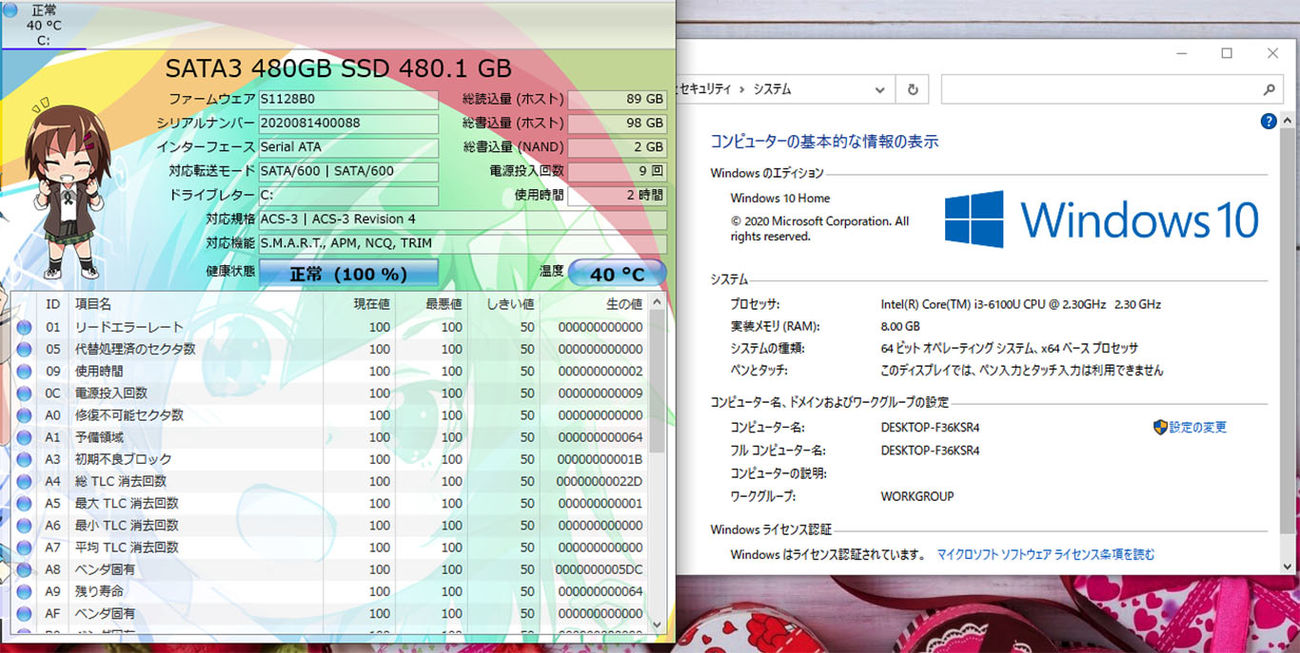1300x653 pixels.
Task: Click the status orb of A7 平均 TLC 消去回数
Action: click(x=24, y=547)
